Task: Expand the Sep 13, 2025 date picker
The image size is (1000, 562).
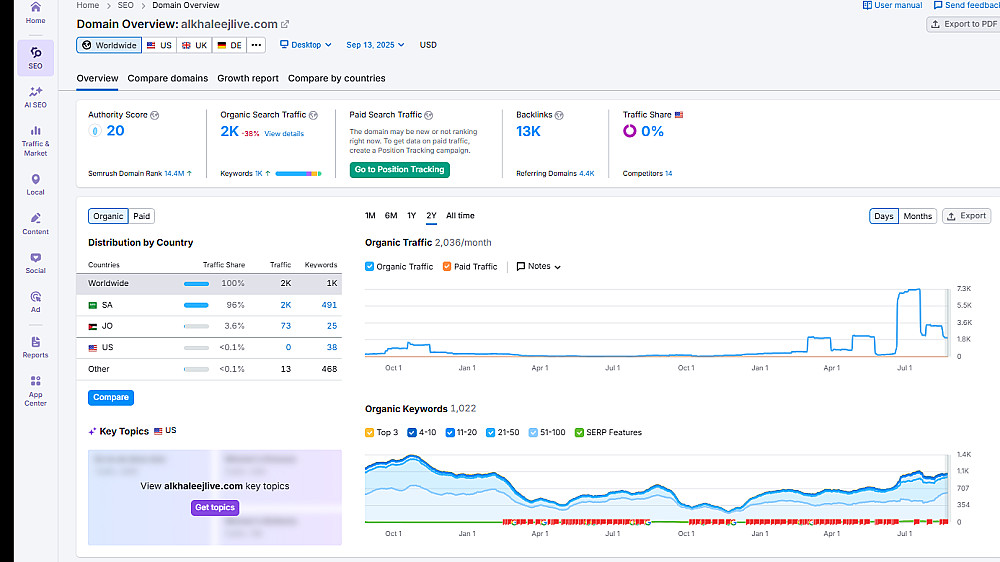Action: pos(375,45)
